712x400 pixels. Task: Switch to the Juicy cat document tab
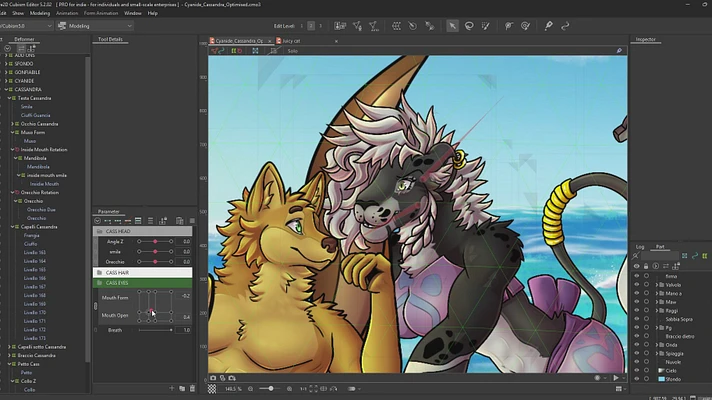(x=291, y=41)
